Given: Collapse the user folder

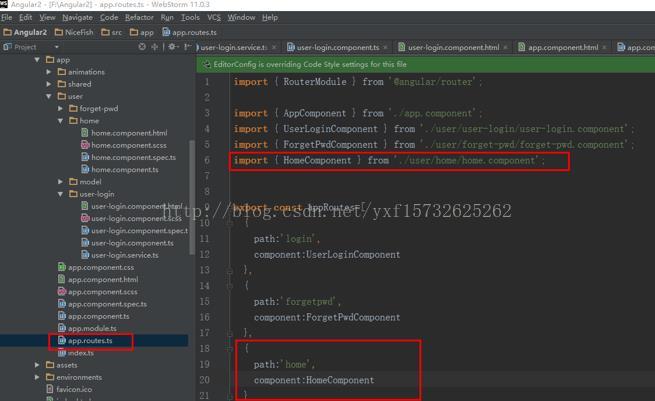Looking at the screenshot, I should [49, 96].
